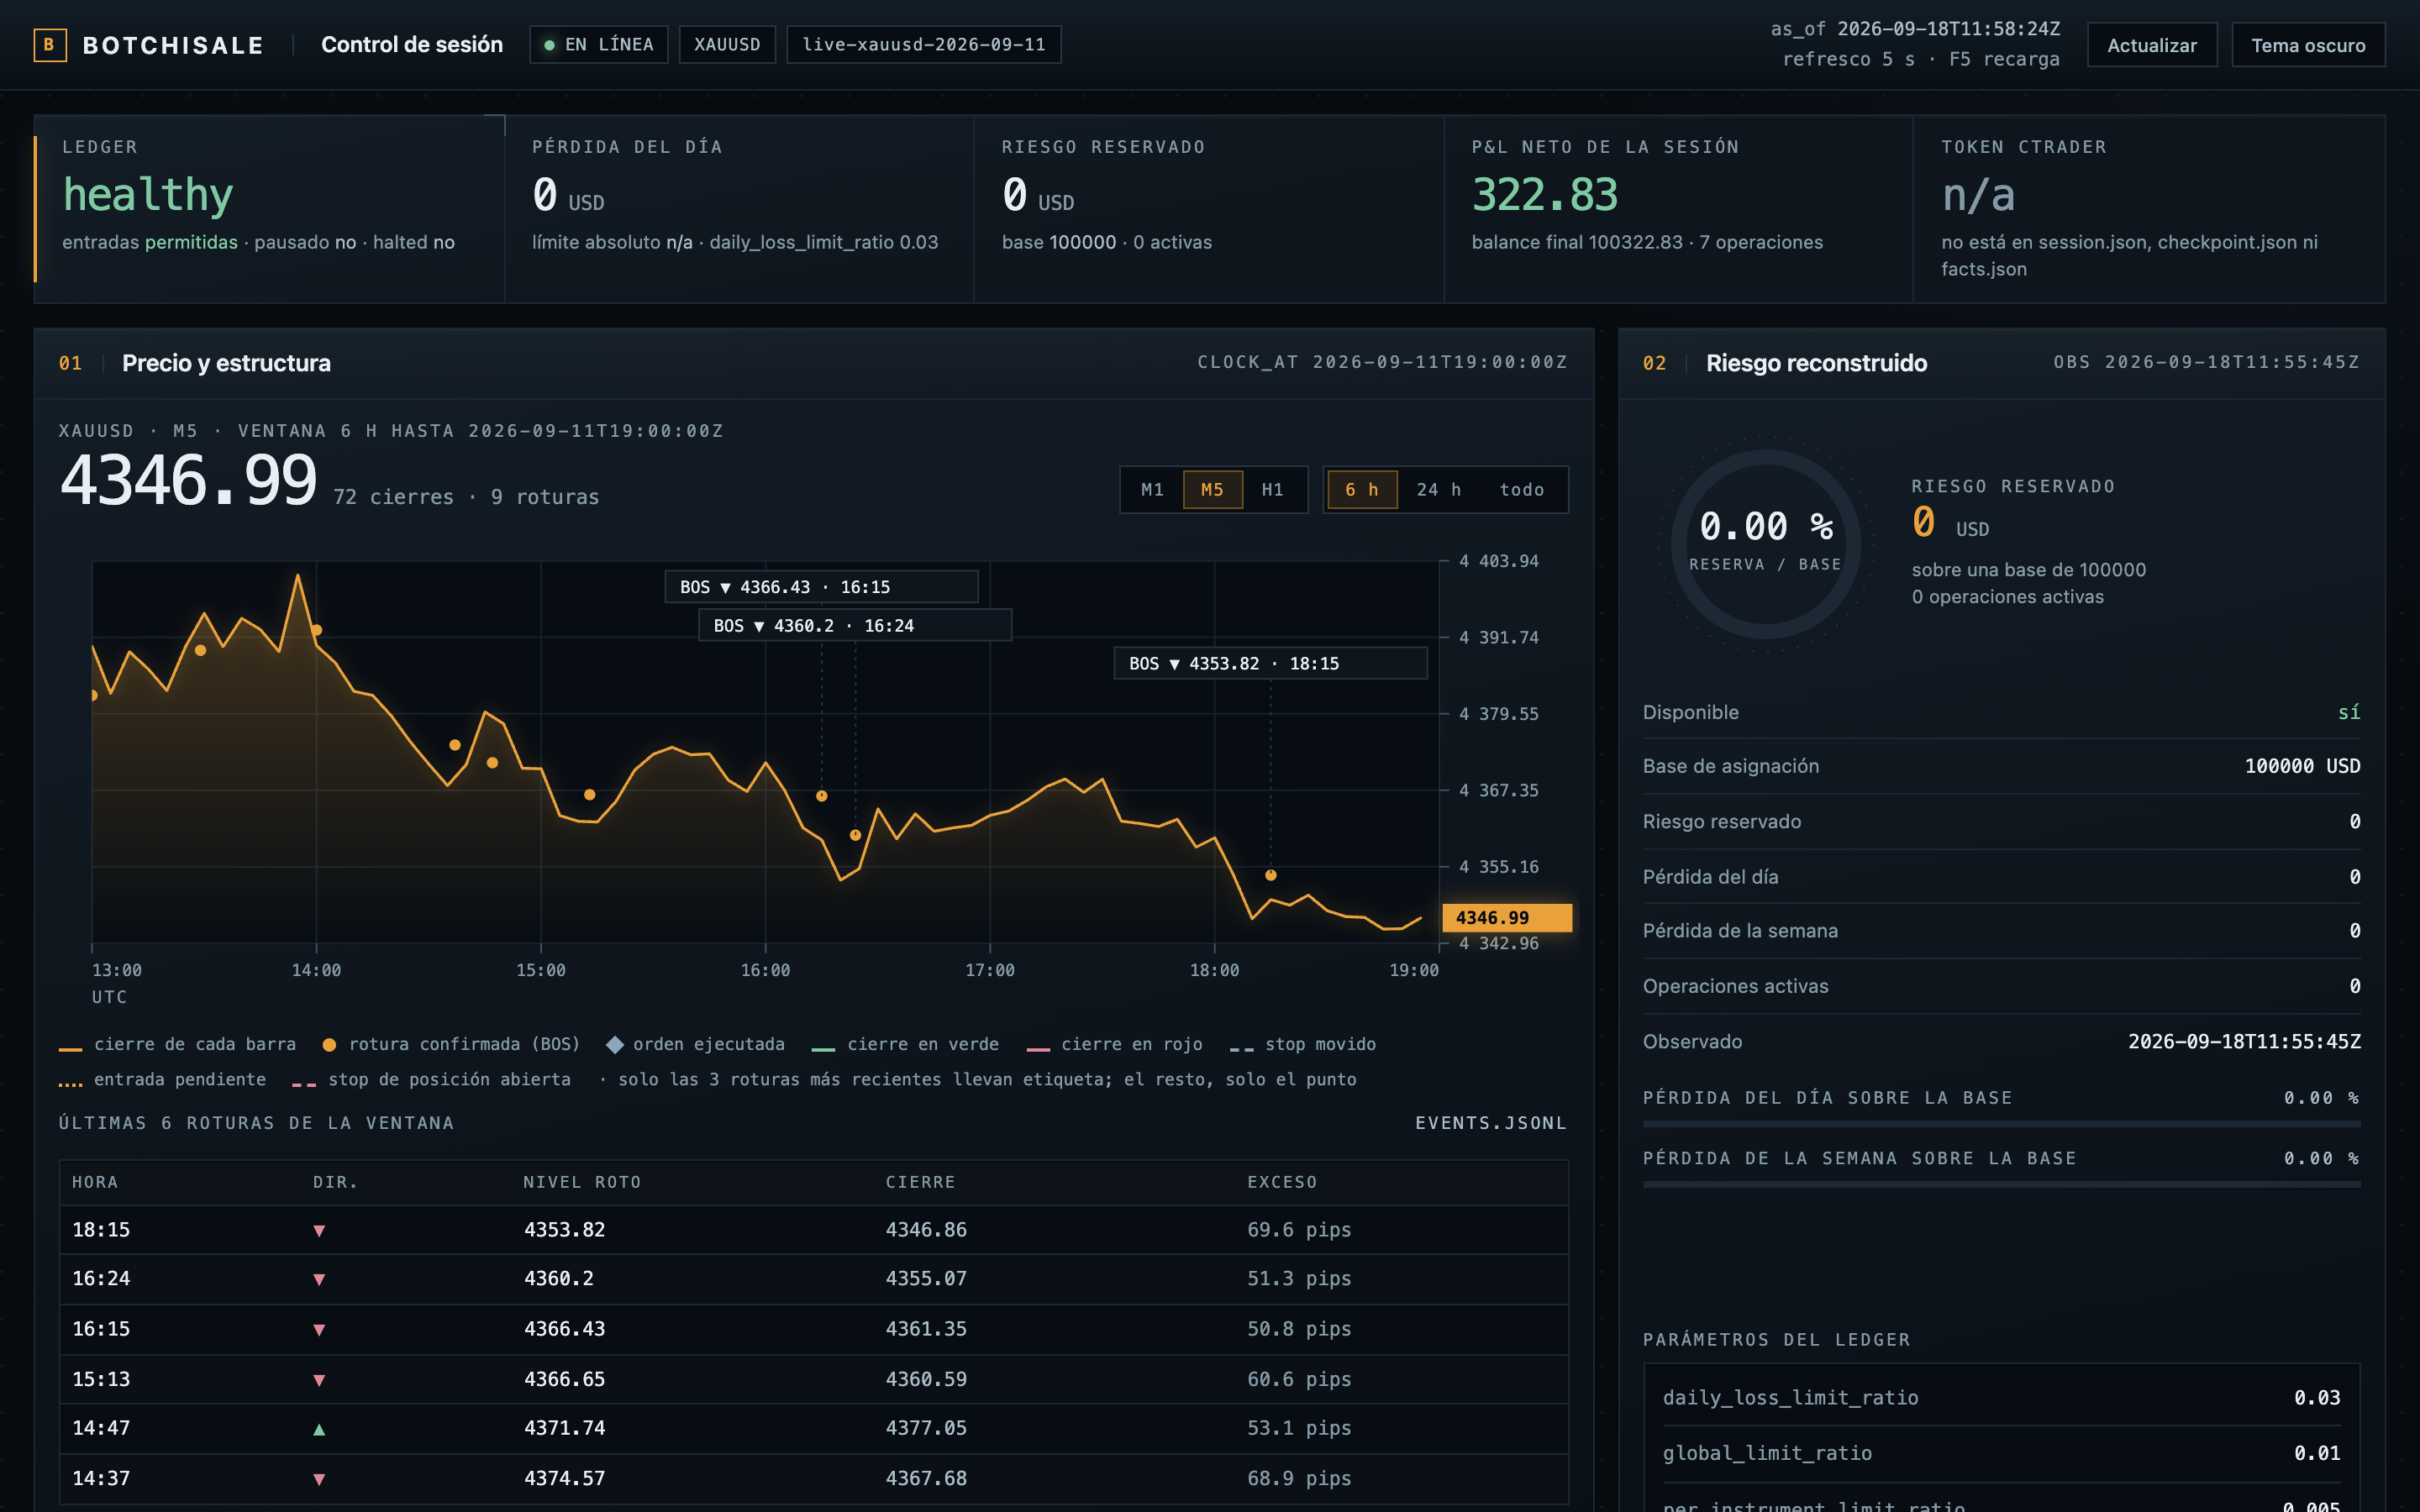
Task: Select the M1 timeframe
Action: pyautogui.click(x=1153, y=490)
